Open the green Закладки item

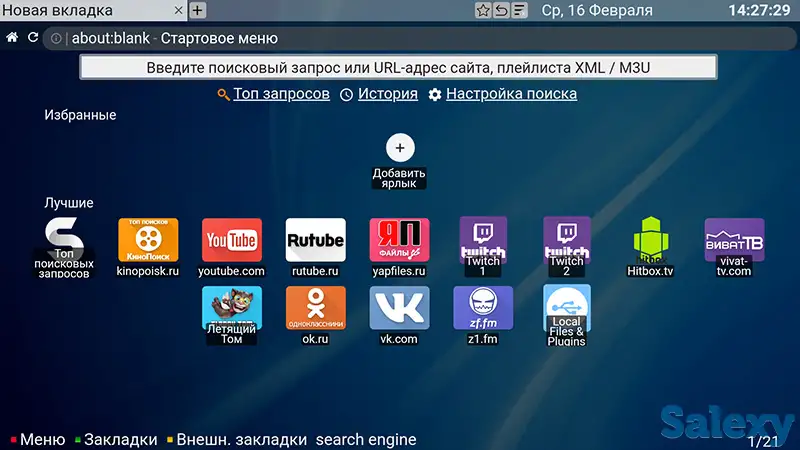(x=116, y=439)
